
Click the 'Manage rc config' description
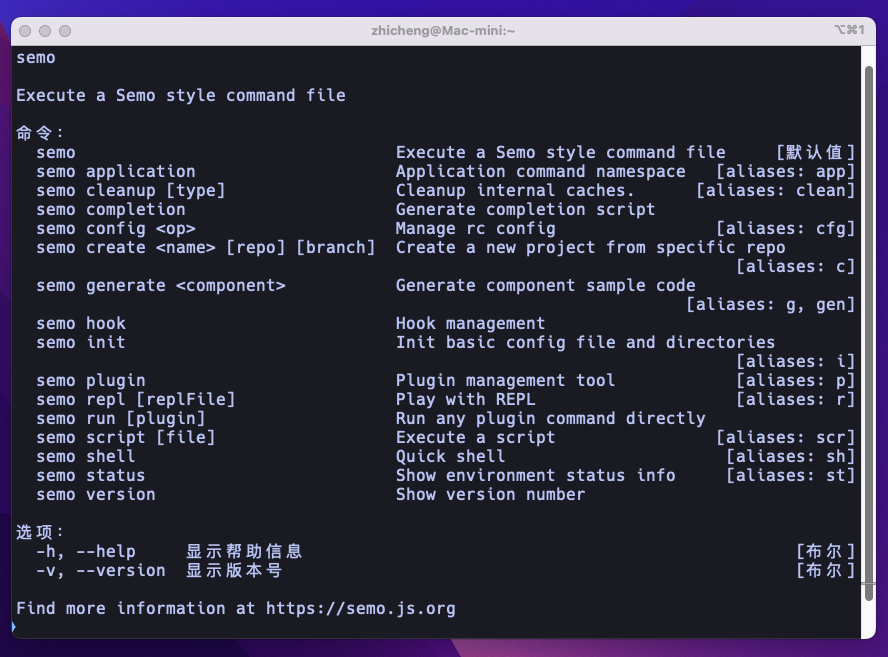pyautogui.click(x=476, y=228)
